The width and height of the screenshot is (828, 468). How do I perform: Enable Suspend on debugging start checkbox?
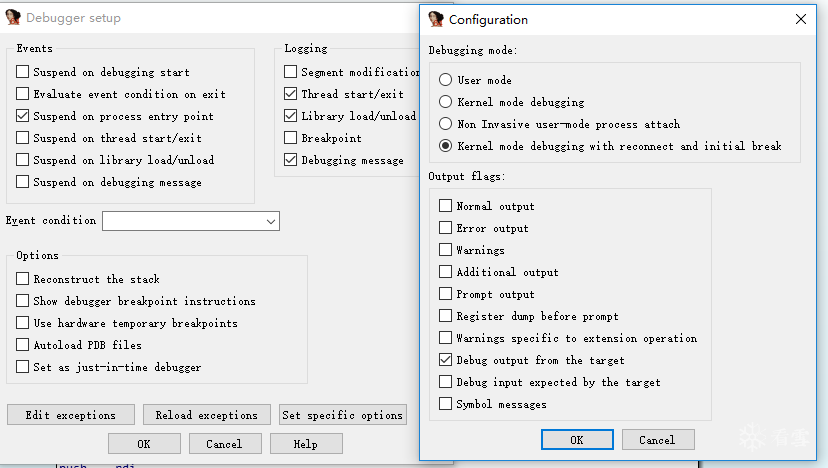click(23, 72)
